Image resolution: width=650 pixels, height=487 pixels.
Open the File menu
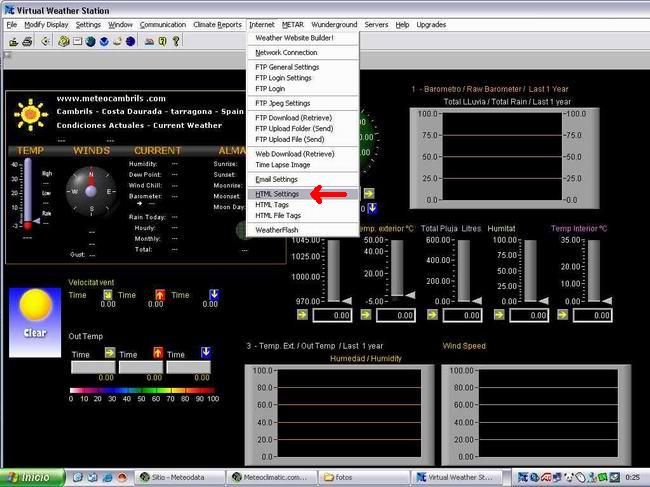[x=12, y=25]
